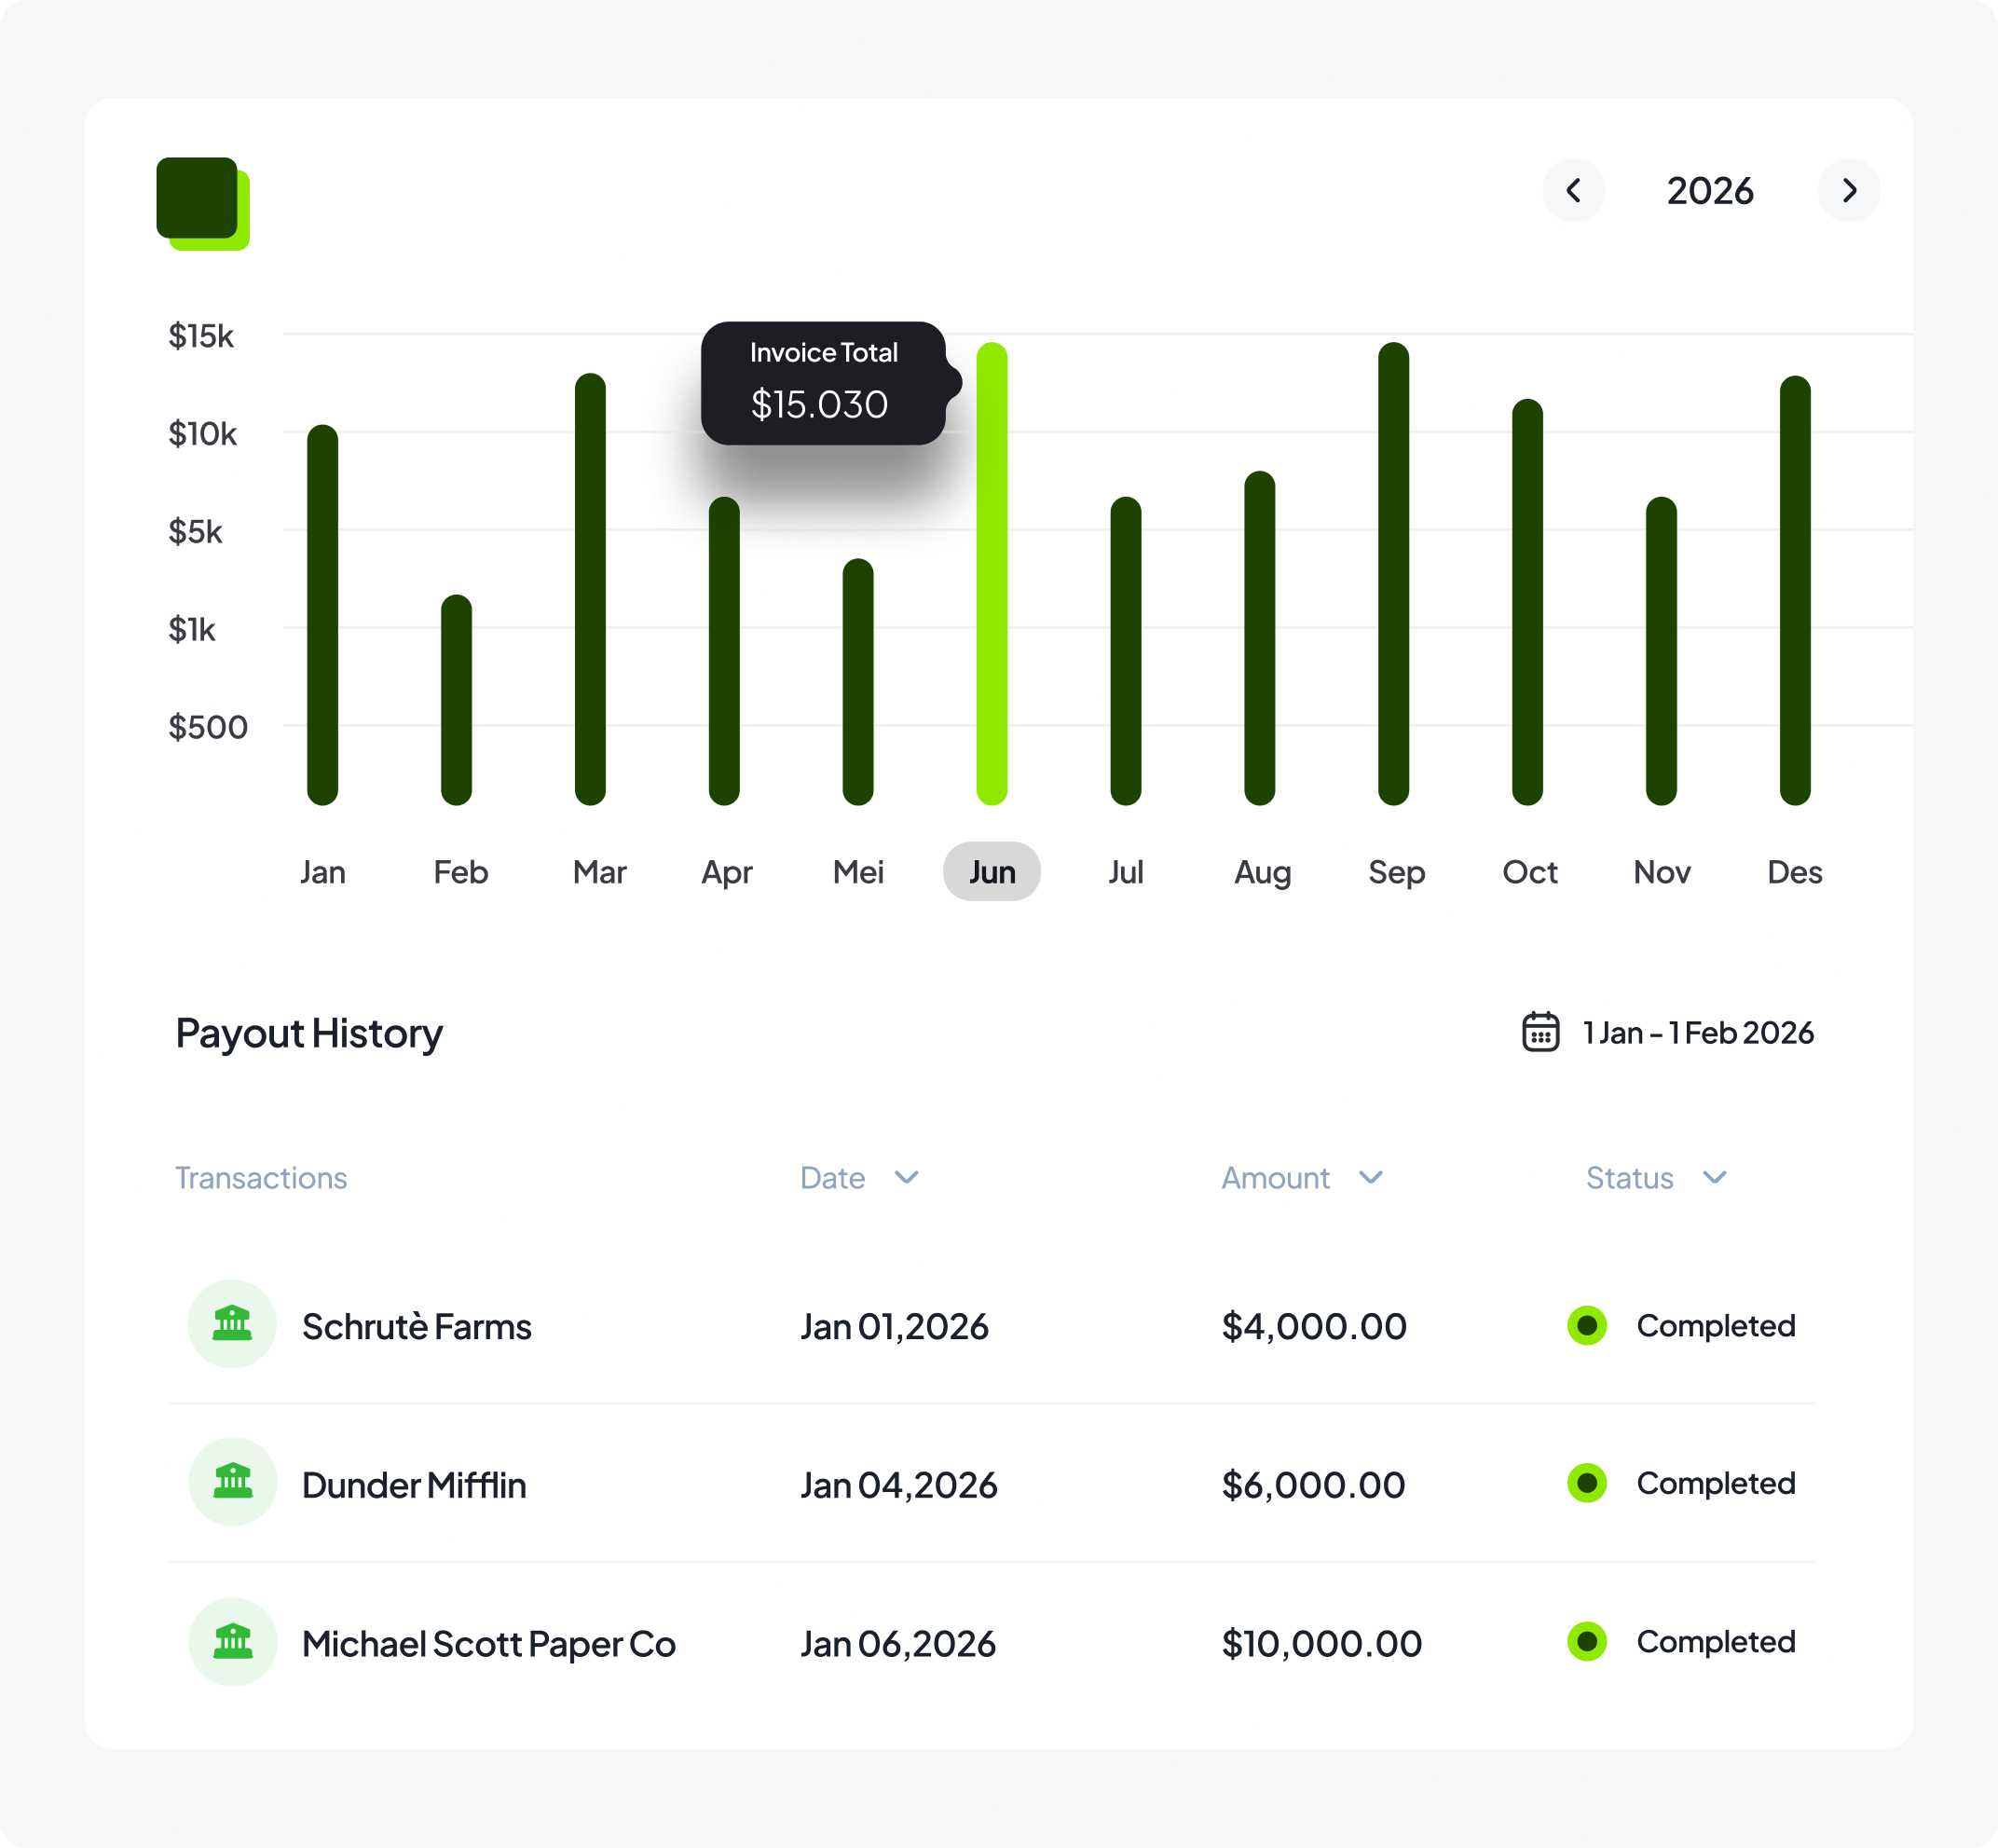This screenshot has width=1998, height=1848.
Task: Switch to the Sep month label
Action: (x=1396, y=872)
